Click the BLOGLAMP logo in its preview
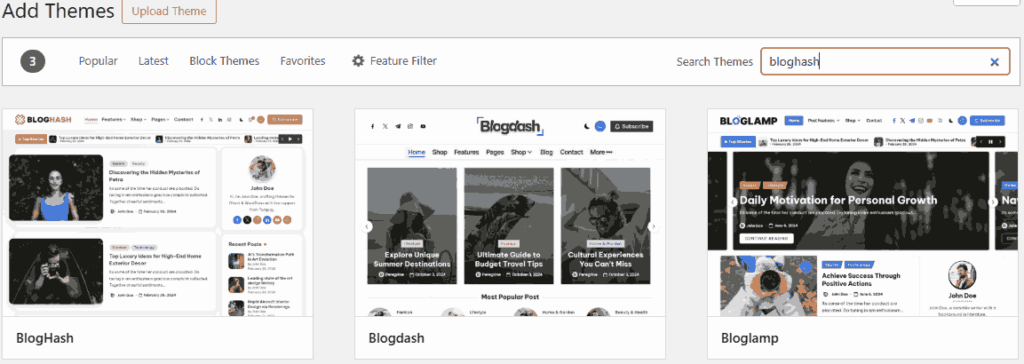This screenshot has width=1024, height=364. [748, 121]
